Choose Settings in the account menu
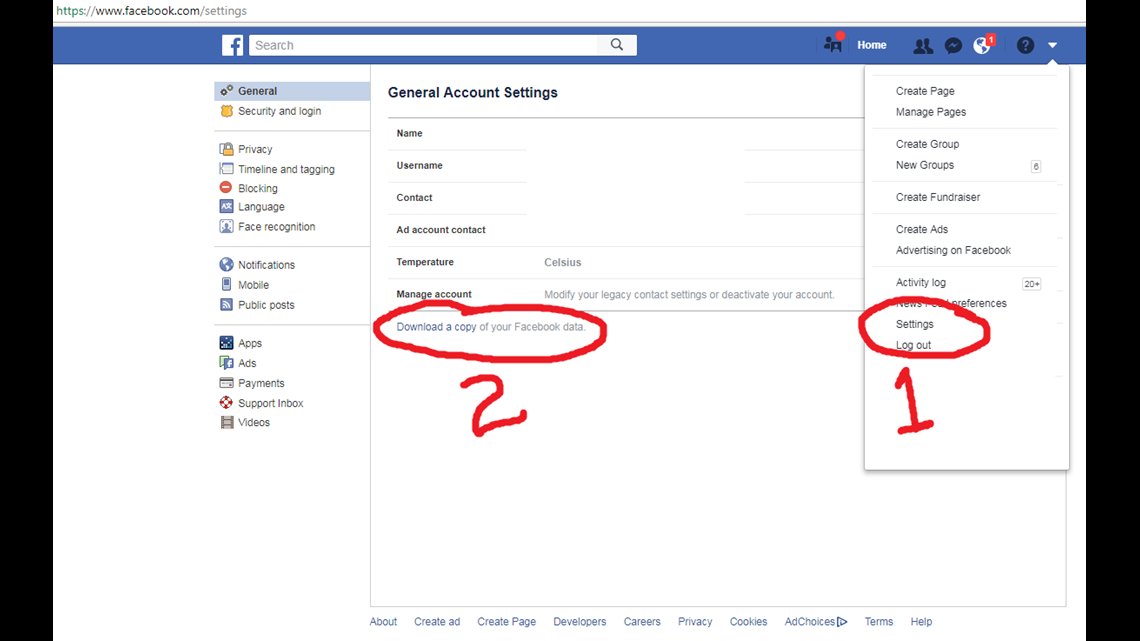This screenshot has width=1140, height=641. [x=915, y=324]
